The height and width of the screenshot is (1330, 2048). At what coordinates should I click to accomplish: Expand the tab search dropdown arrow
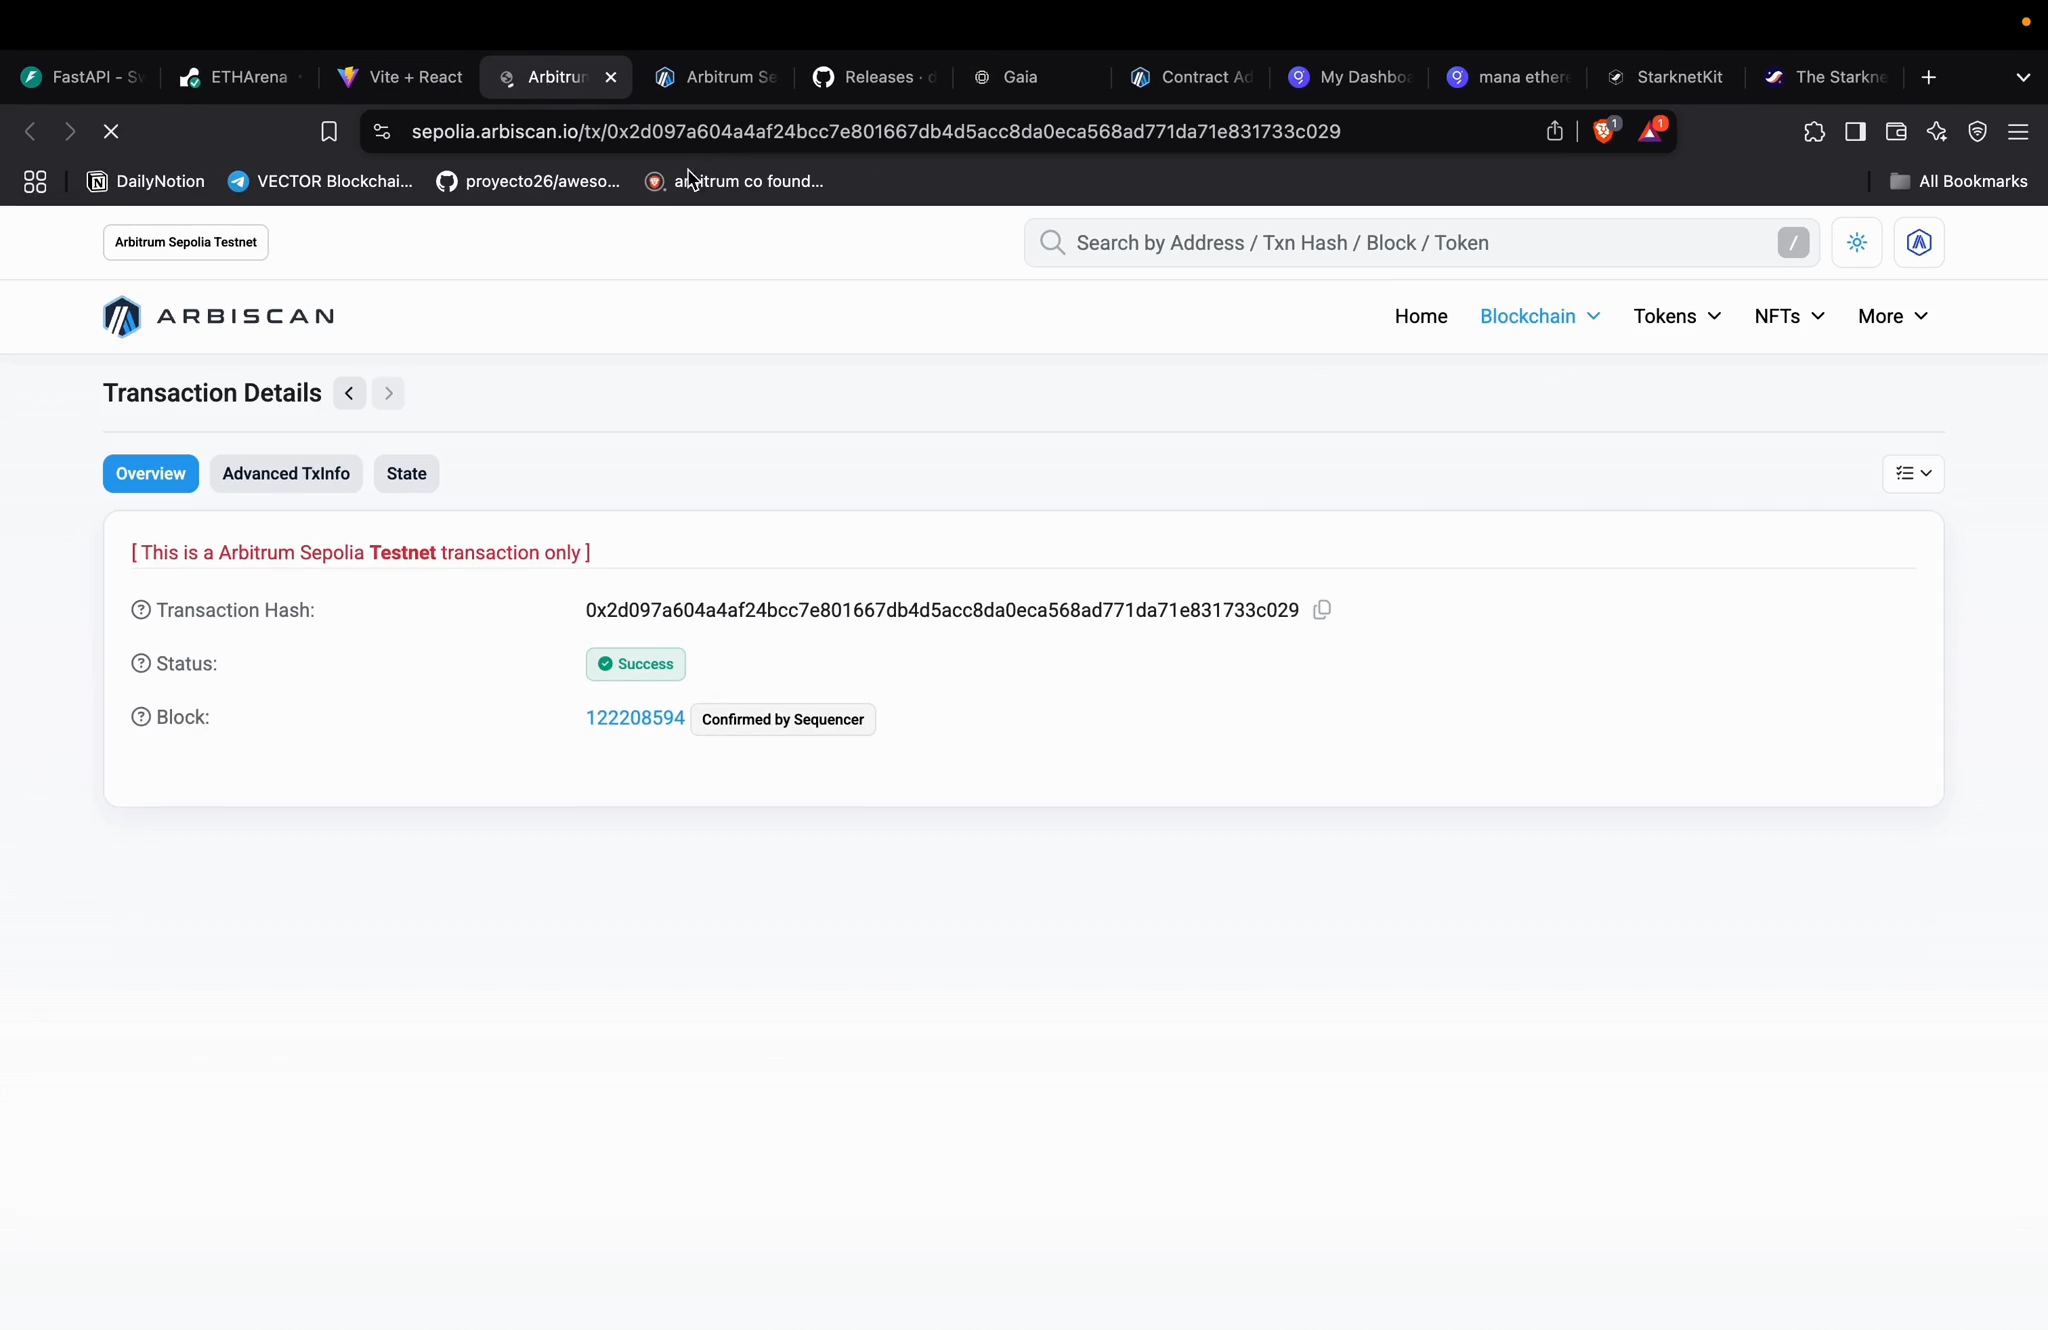coord(2023,77)
